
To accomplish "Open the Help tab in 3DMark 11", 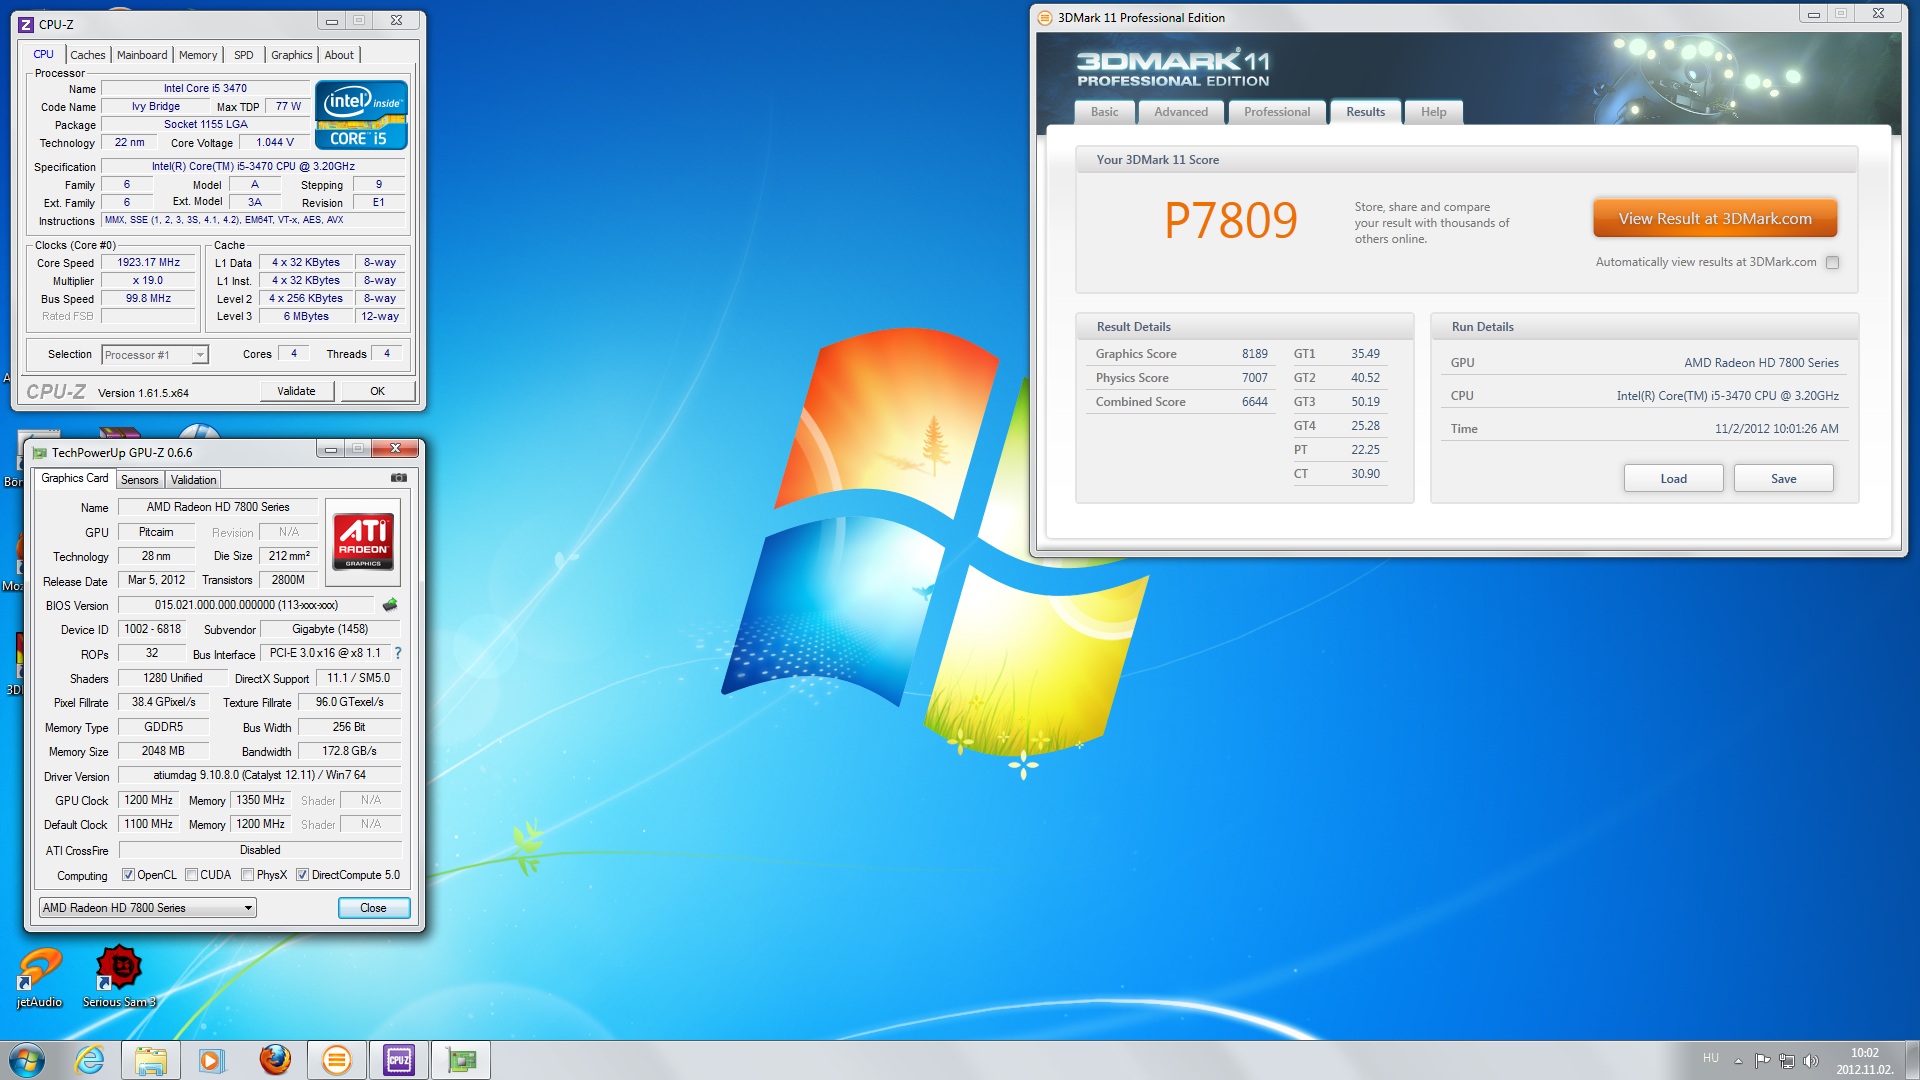I will coord(1434,112).
